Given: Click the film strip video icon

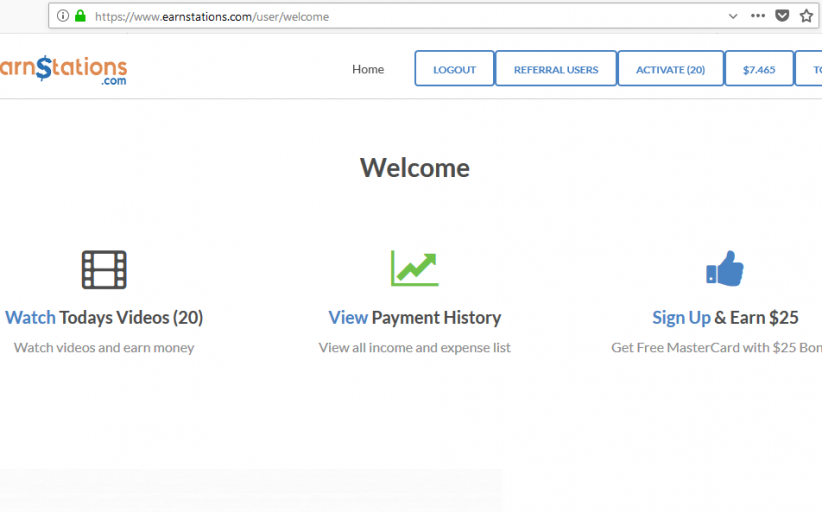Looking at the screenshot, I should 104,269.
